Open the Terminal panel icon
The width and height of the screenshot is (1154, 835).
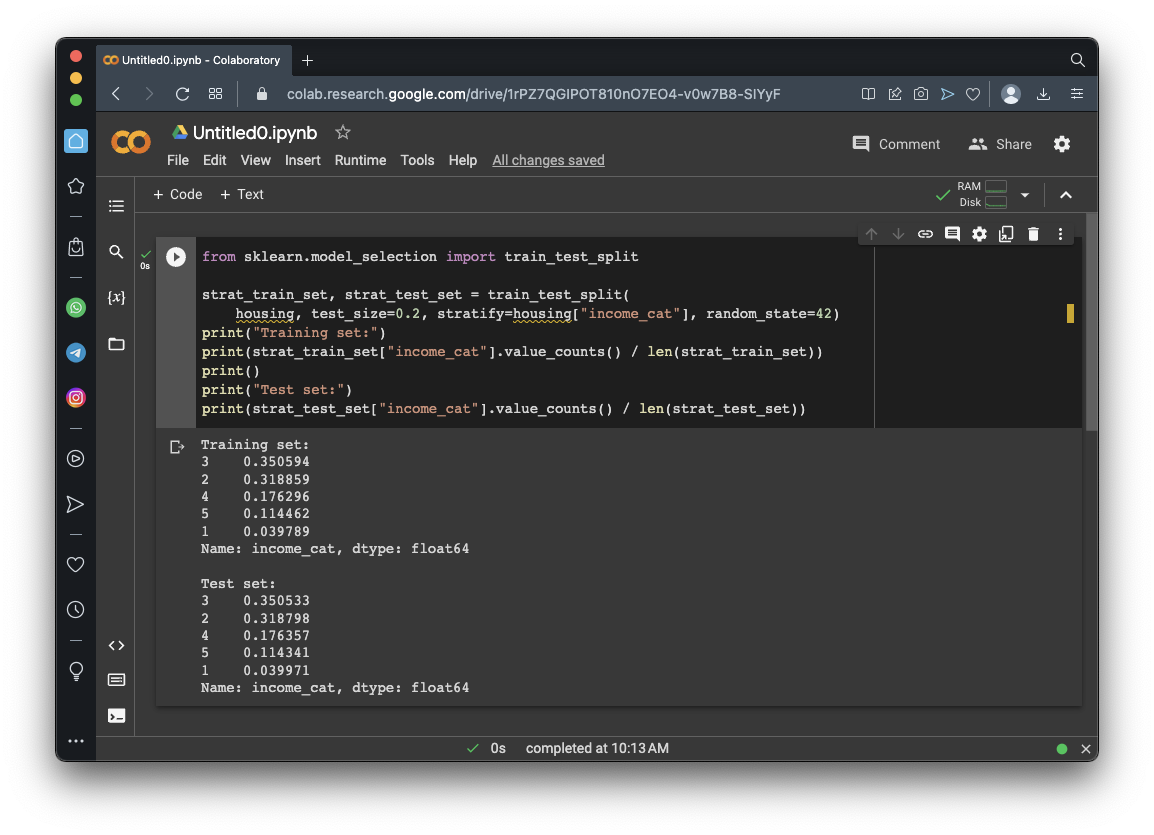click(117, 715)
